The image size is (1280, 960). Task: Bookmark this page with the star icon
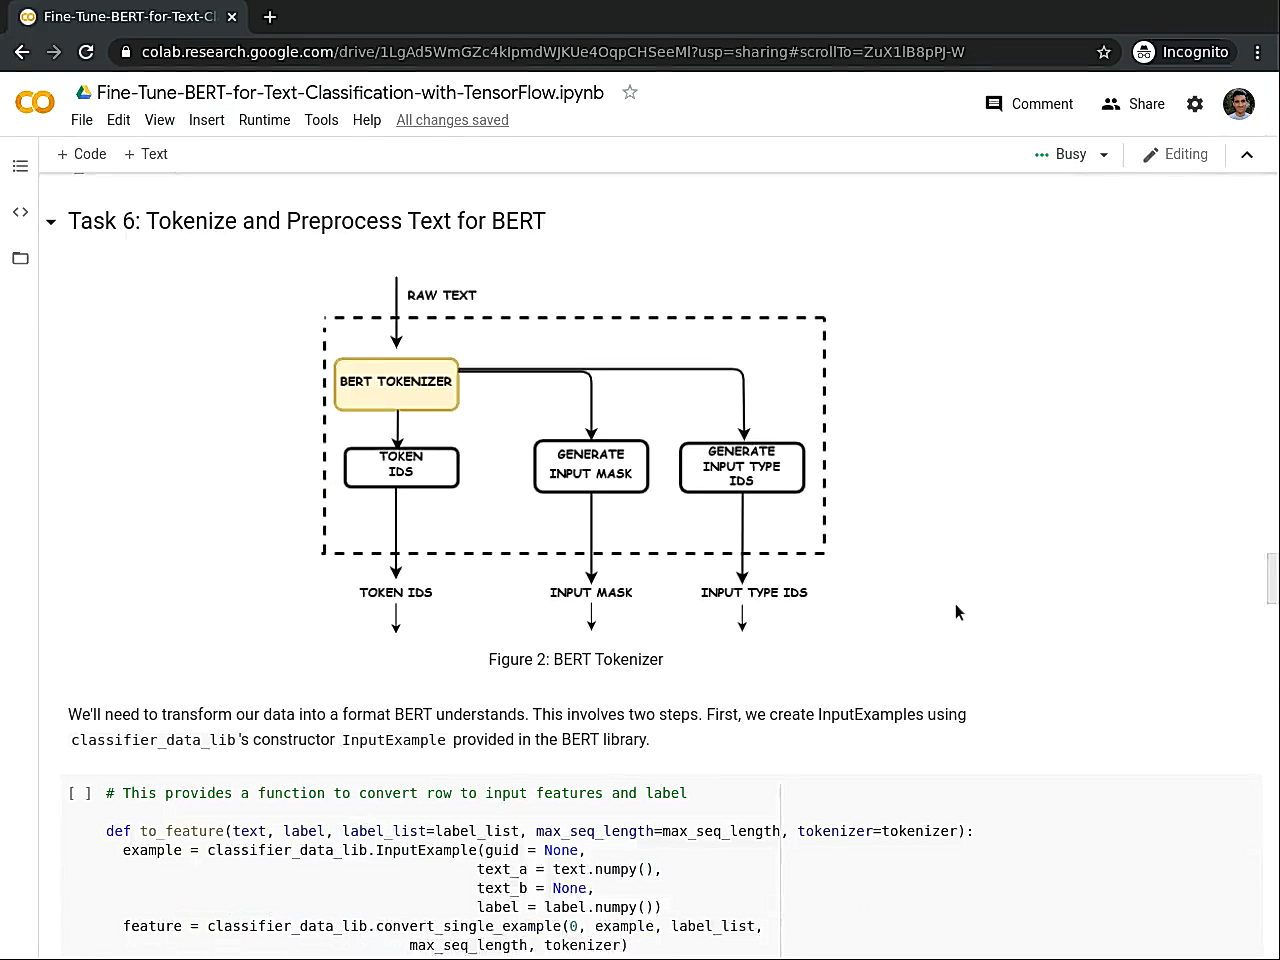click(1104, 52)
